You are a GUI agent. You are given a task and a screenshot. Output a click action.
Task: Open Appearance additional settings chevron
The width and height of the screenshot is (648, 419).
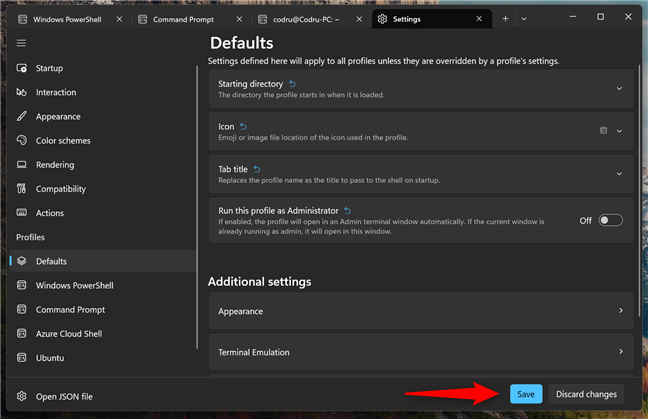620,310
